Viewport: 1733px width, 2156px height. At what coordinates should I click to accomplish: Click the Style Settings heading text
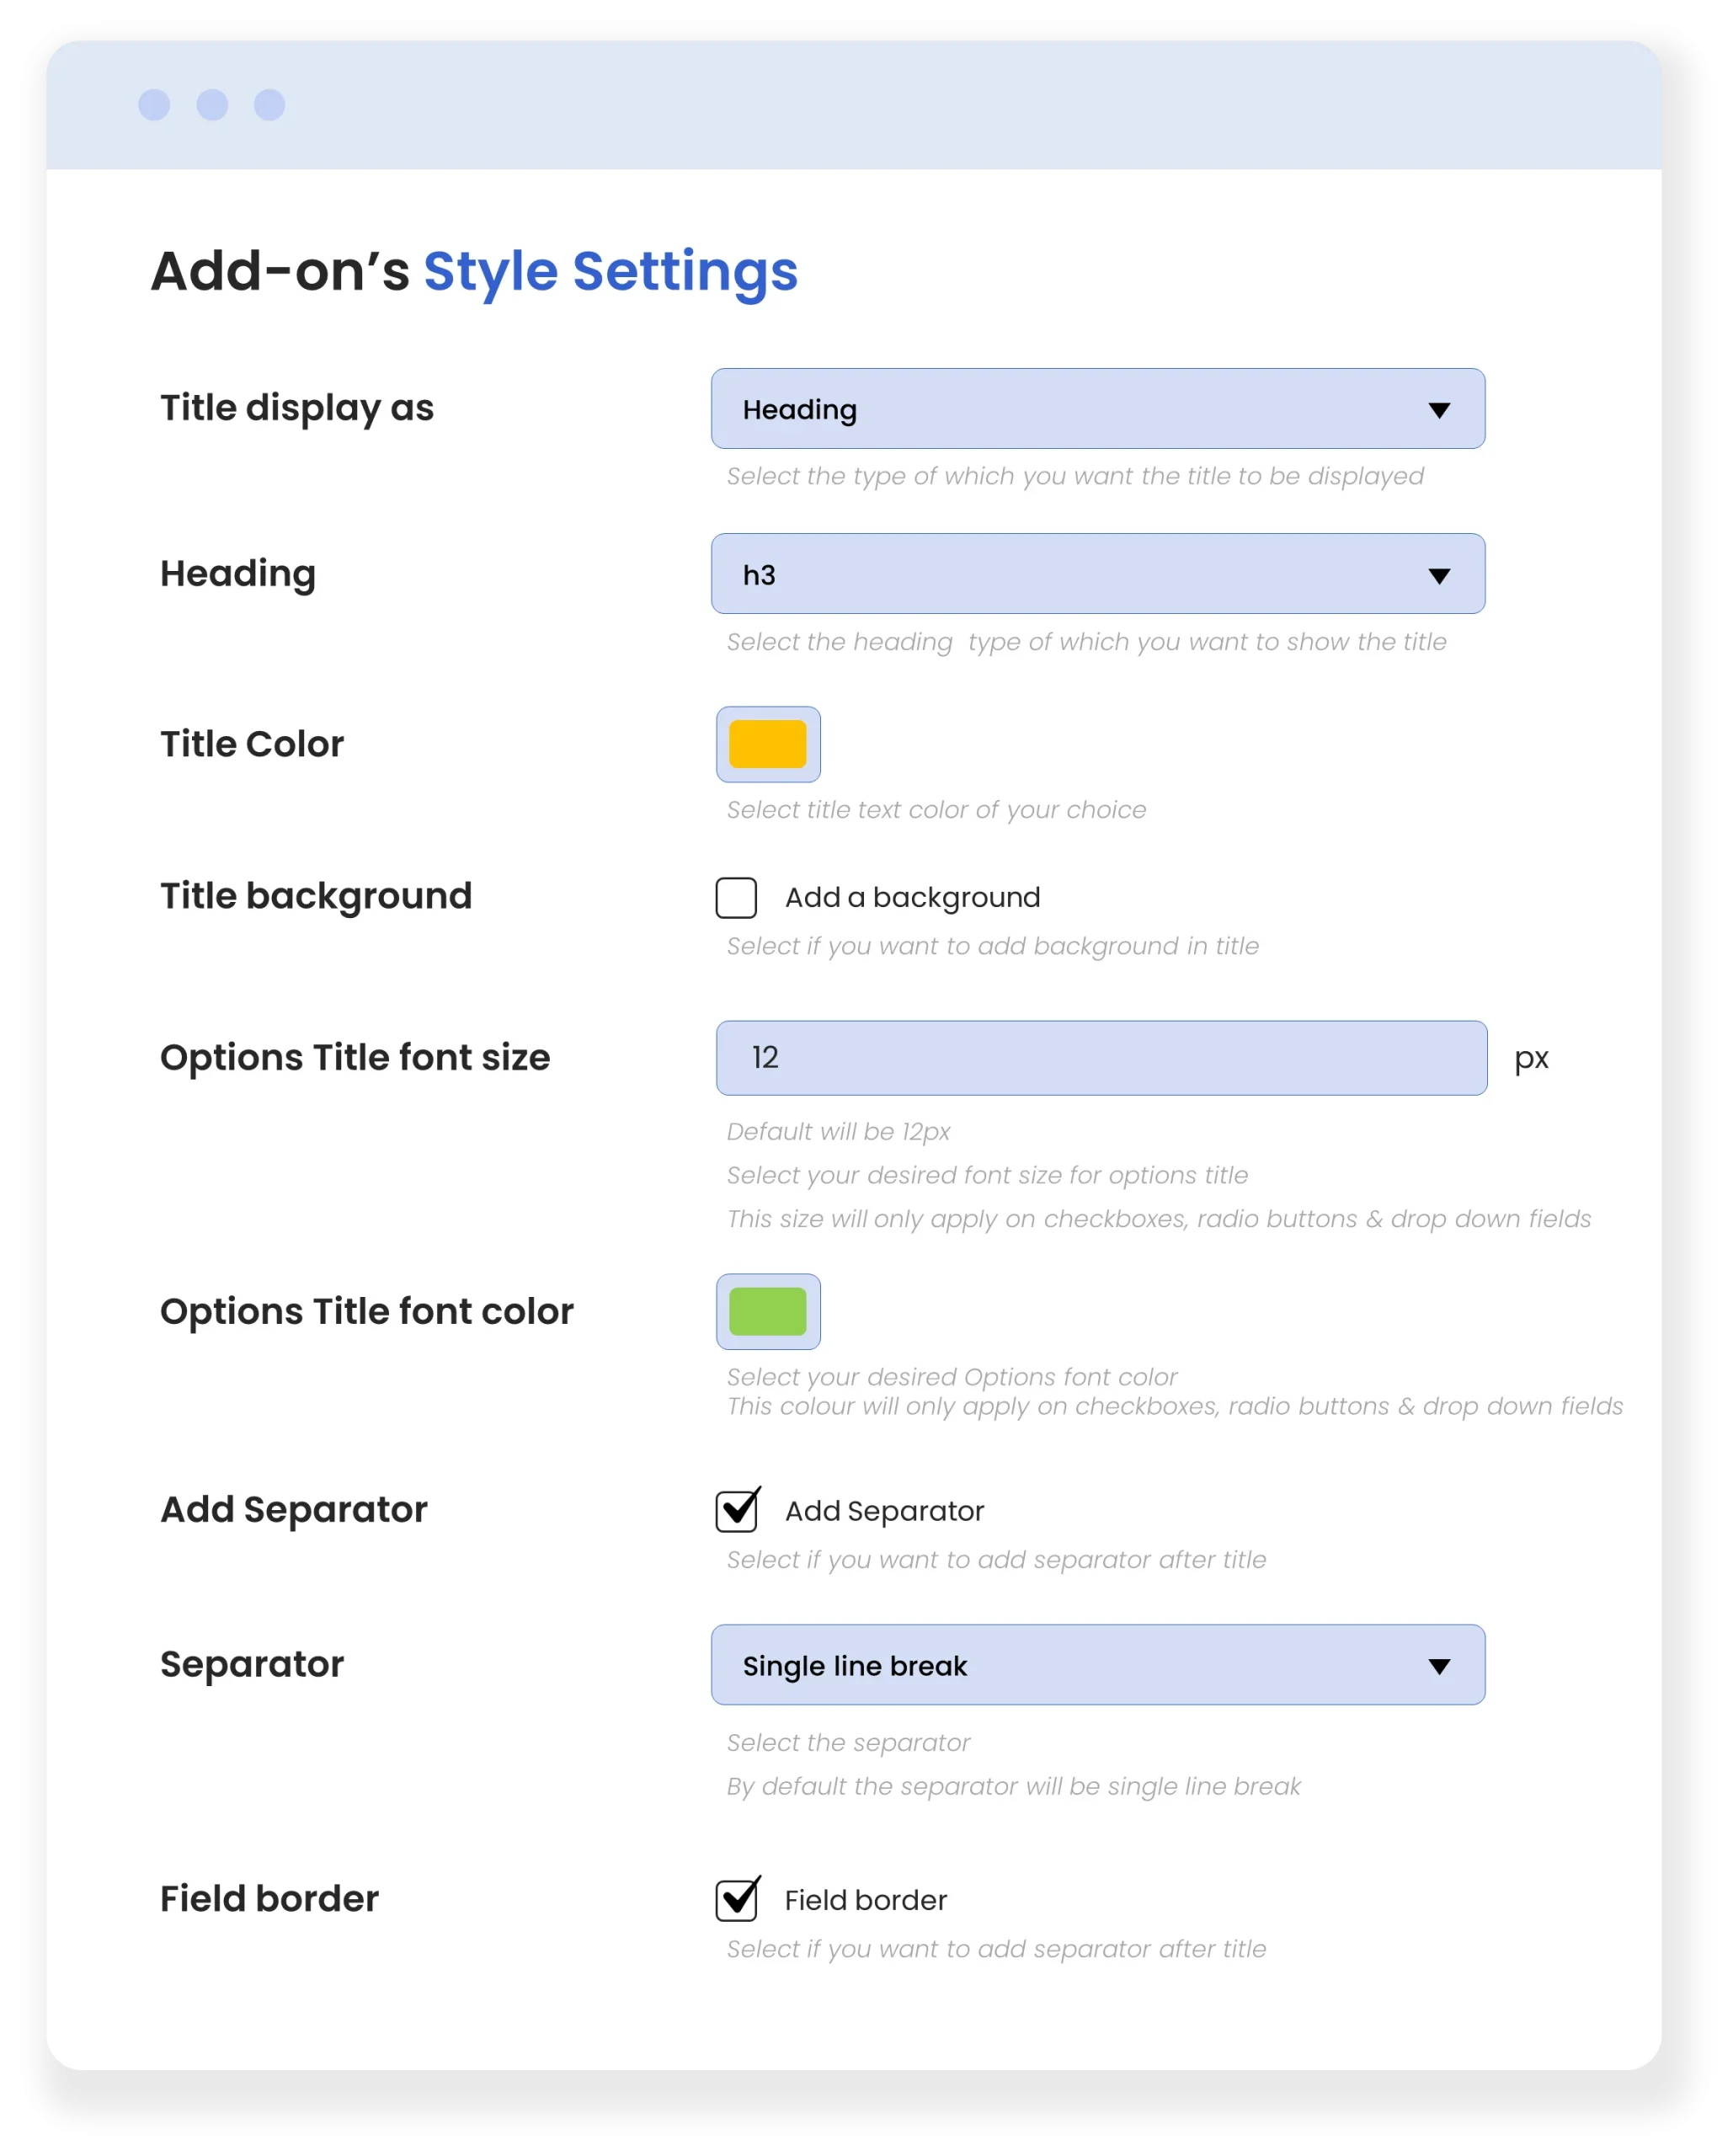[611, 272]
